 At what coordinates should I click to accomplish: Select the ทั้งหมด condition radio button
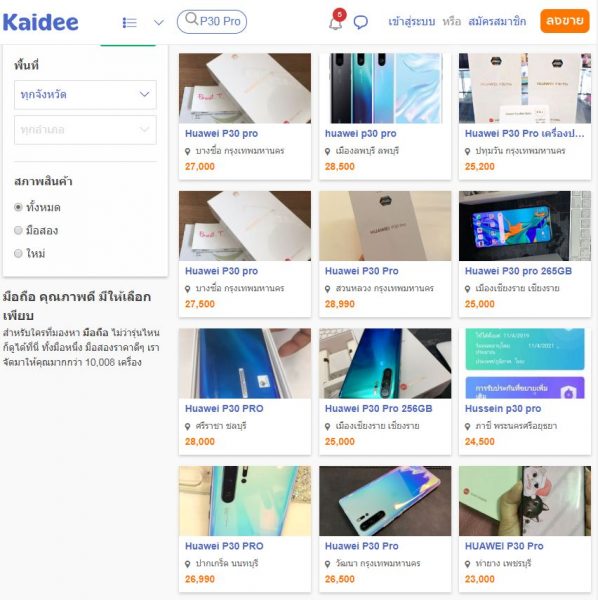click(x=18, y=207)
